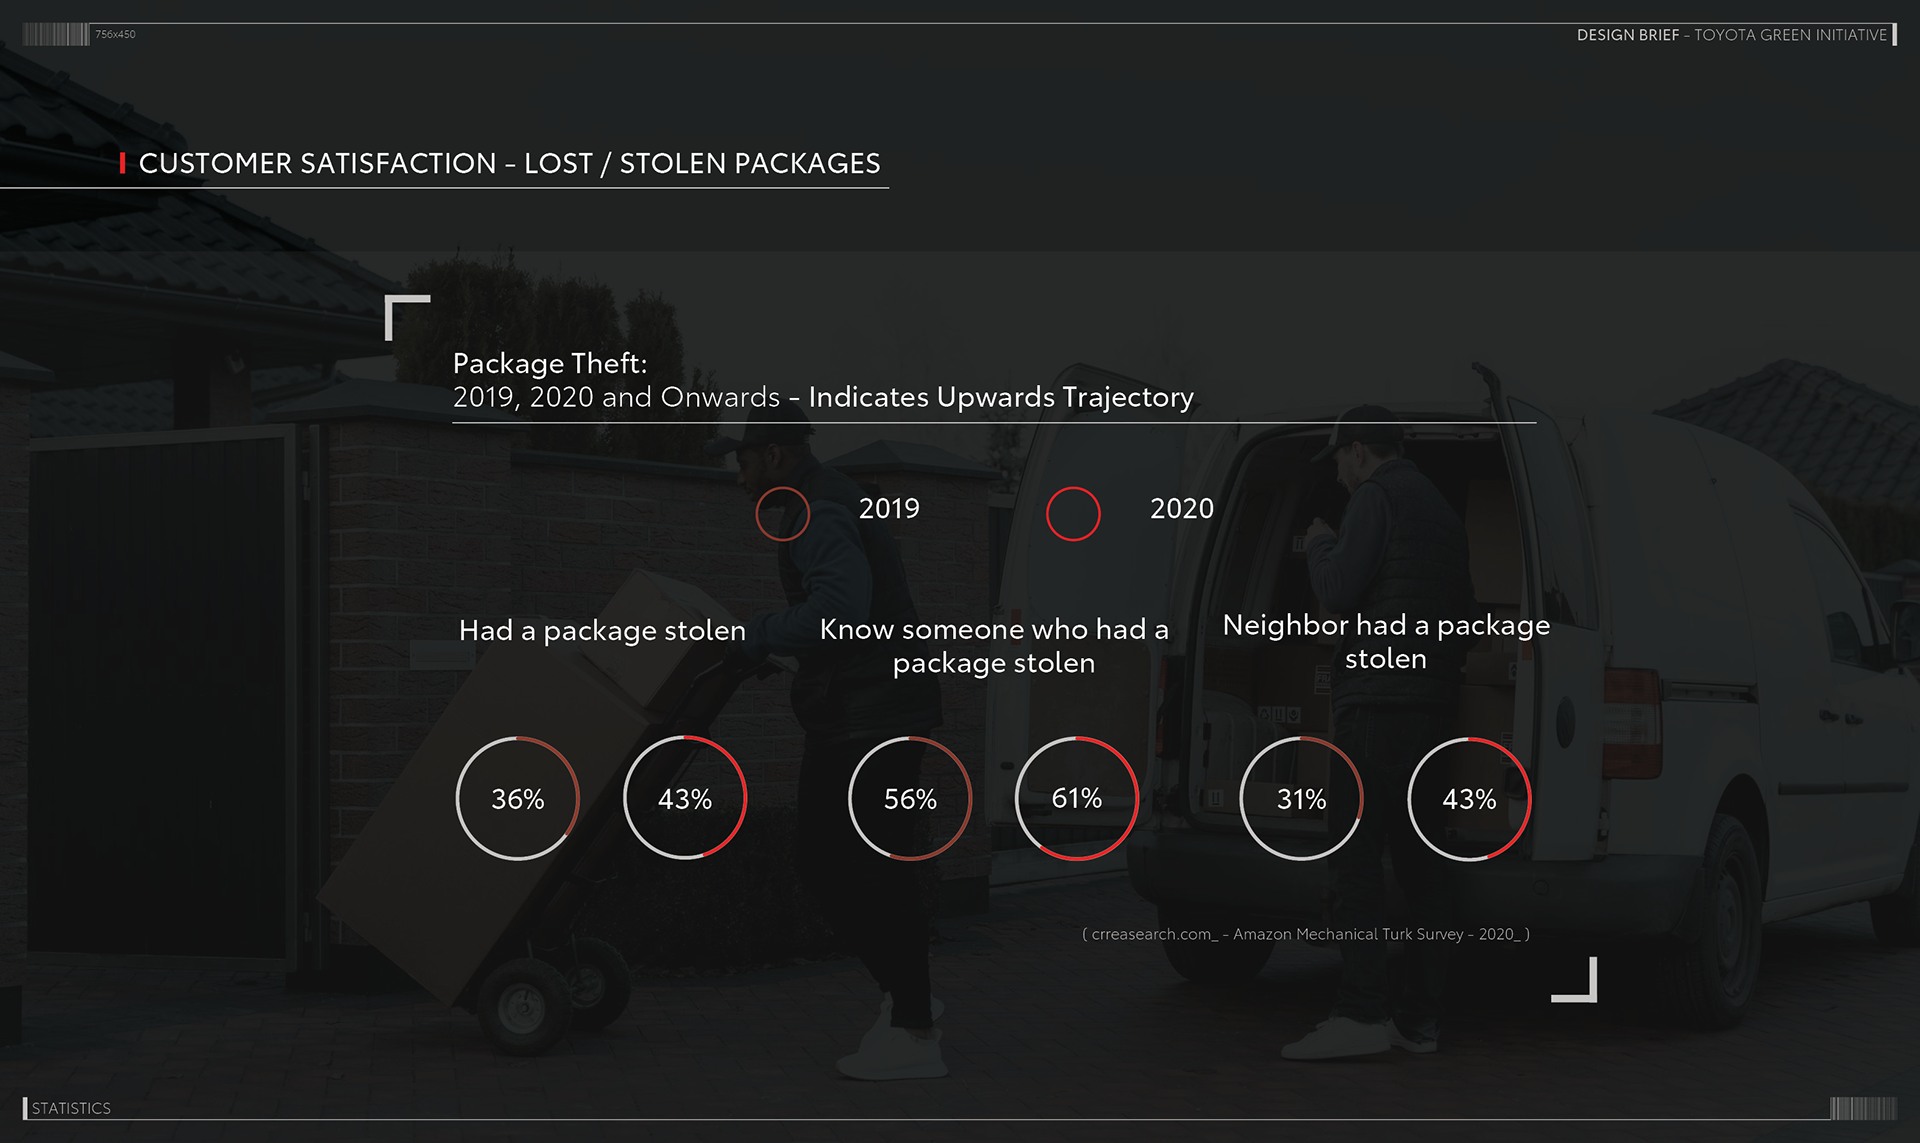
Task: Click the STATISTICS label in the footer
Action: 71,1108
